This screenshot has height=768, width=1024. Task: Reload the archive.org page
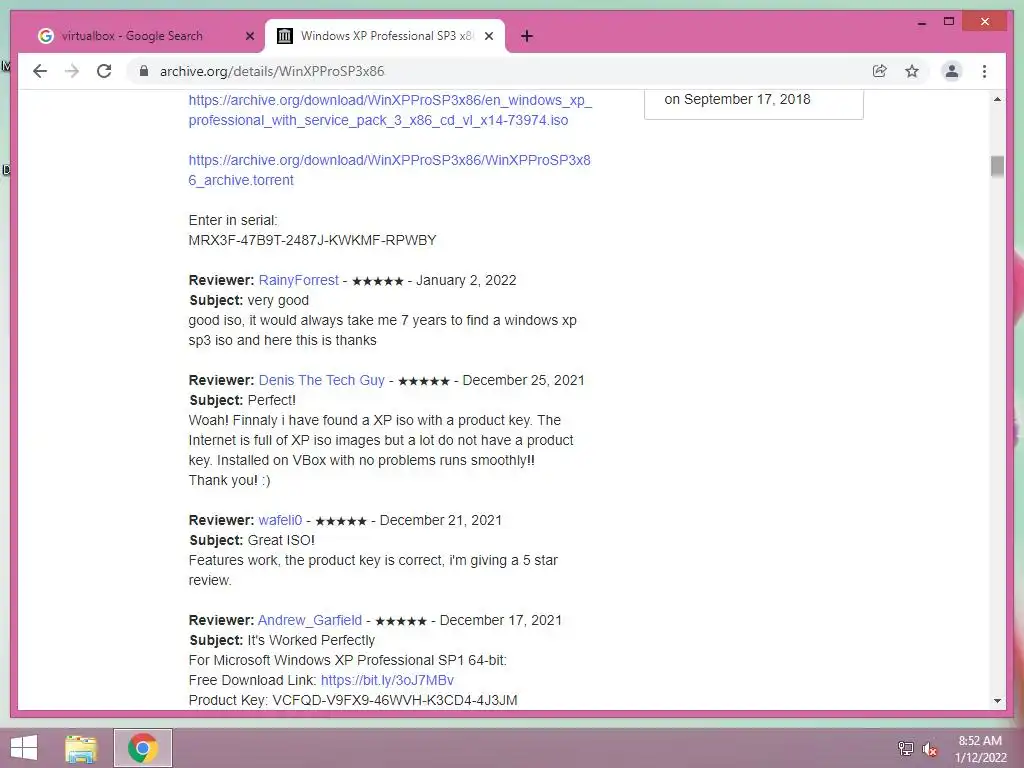pyautogui.click(x=104, y=71)
